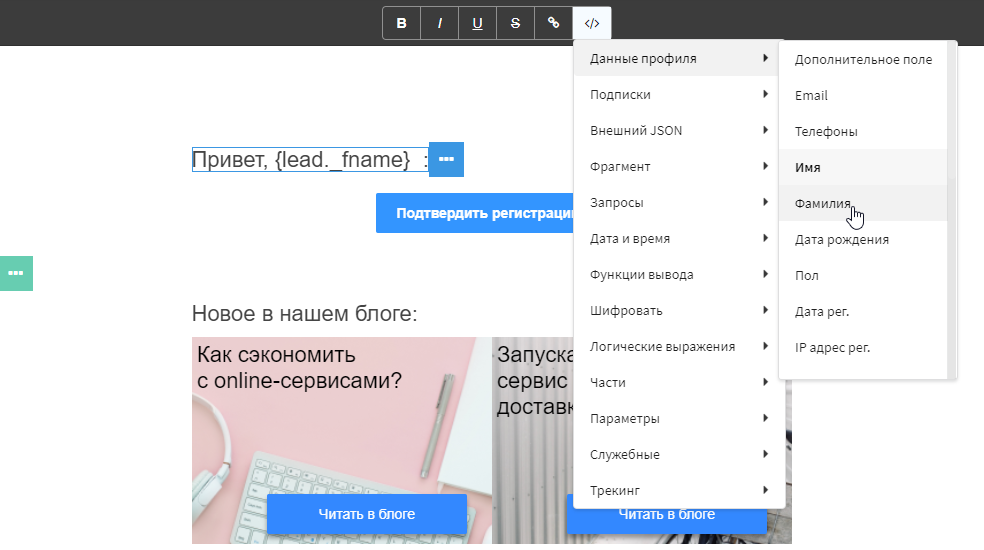Open the Данные профиля menu item

(676, 58)
